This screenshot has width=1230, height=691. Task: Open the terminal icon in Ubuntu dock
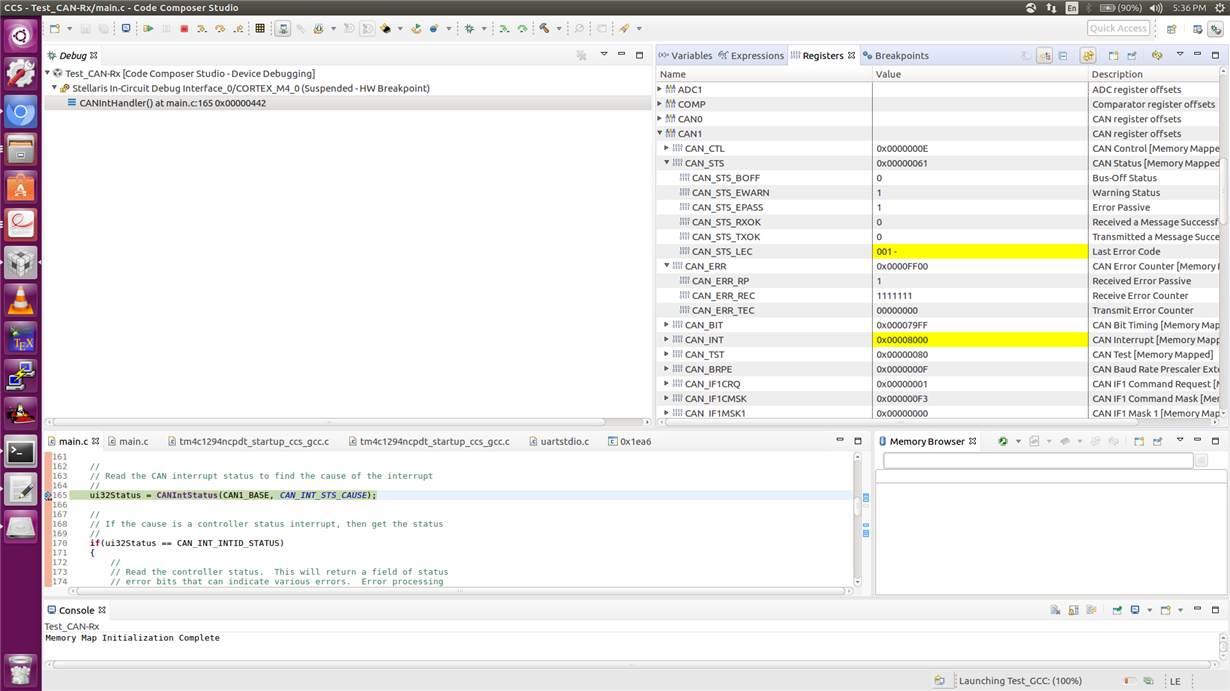click(x=21, y=452)
